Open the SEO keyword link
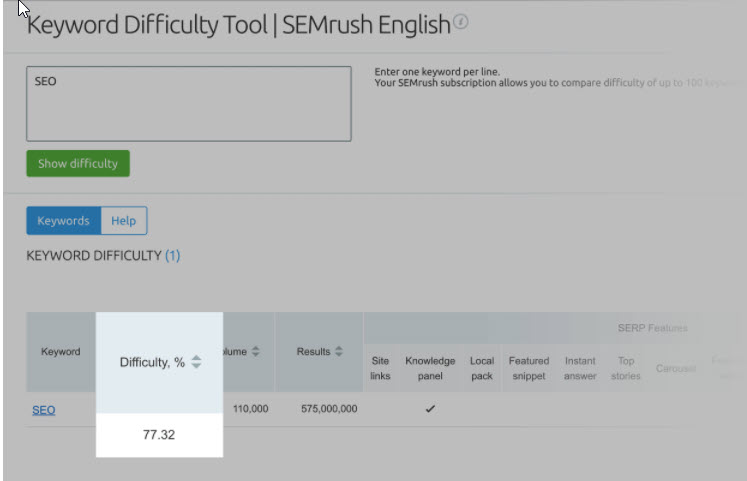The image size is (747, 481). coord(44,410)
